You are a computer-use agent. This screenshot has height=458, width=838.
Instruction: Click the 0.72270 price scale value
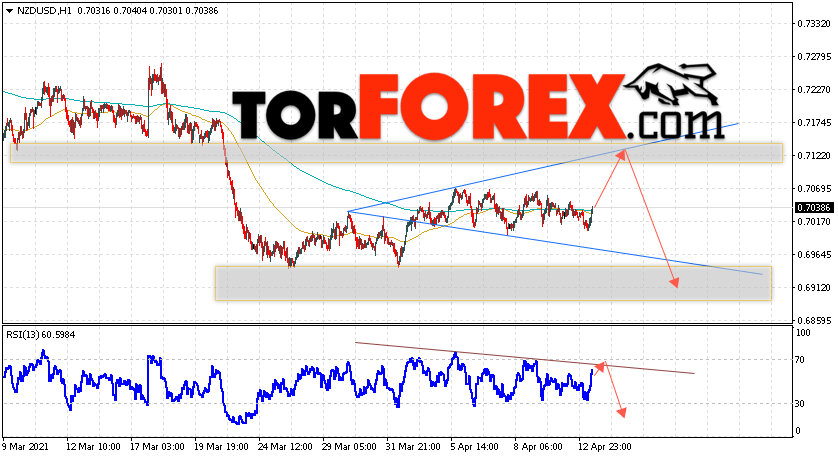point(814,90)
